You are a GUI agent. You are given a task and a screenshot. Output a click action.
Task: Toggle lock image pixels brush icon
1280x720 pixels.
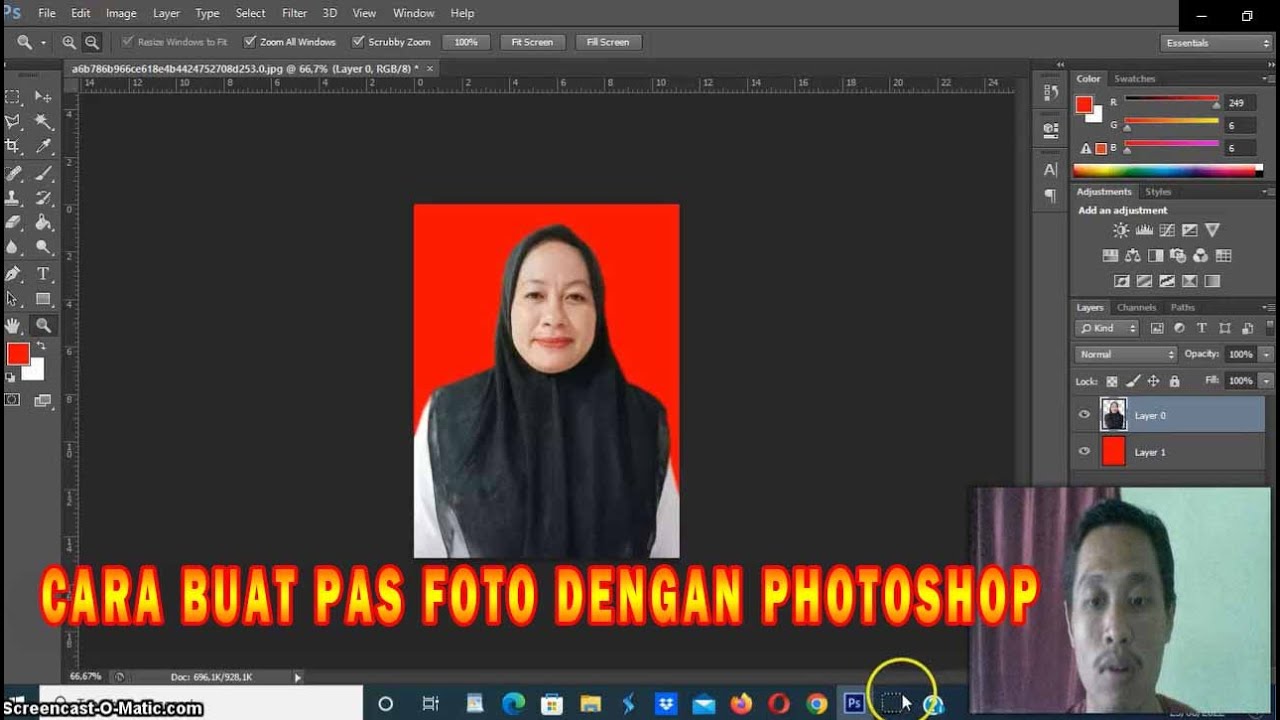1133,381
